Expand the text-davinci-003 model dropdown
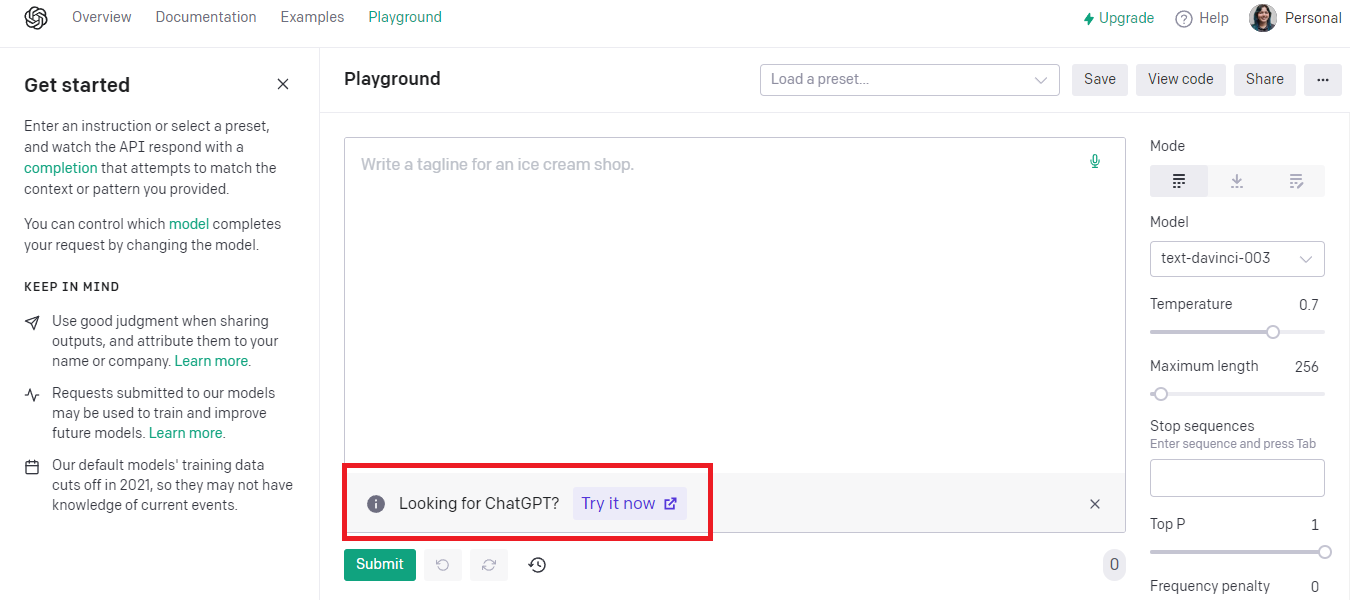Screen dimensions: 1350x600 click(1237, 258)
